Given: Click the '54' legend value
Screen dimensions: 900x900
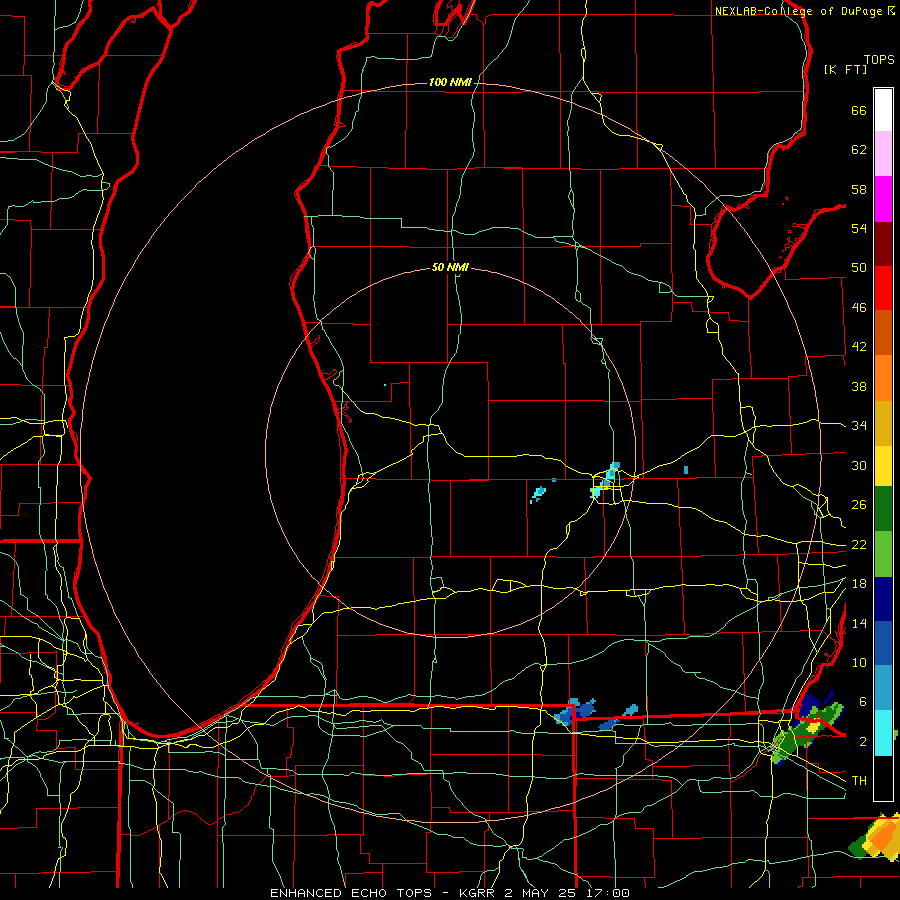Looking at the screenshot, I should tap(859, 228).
